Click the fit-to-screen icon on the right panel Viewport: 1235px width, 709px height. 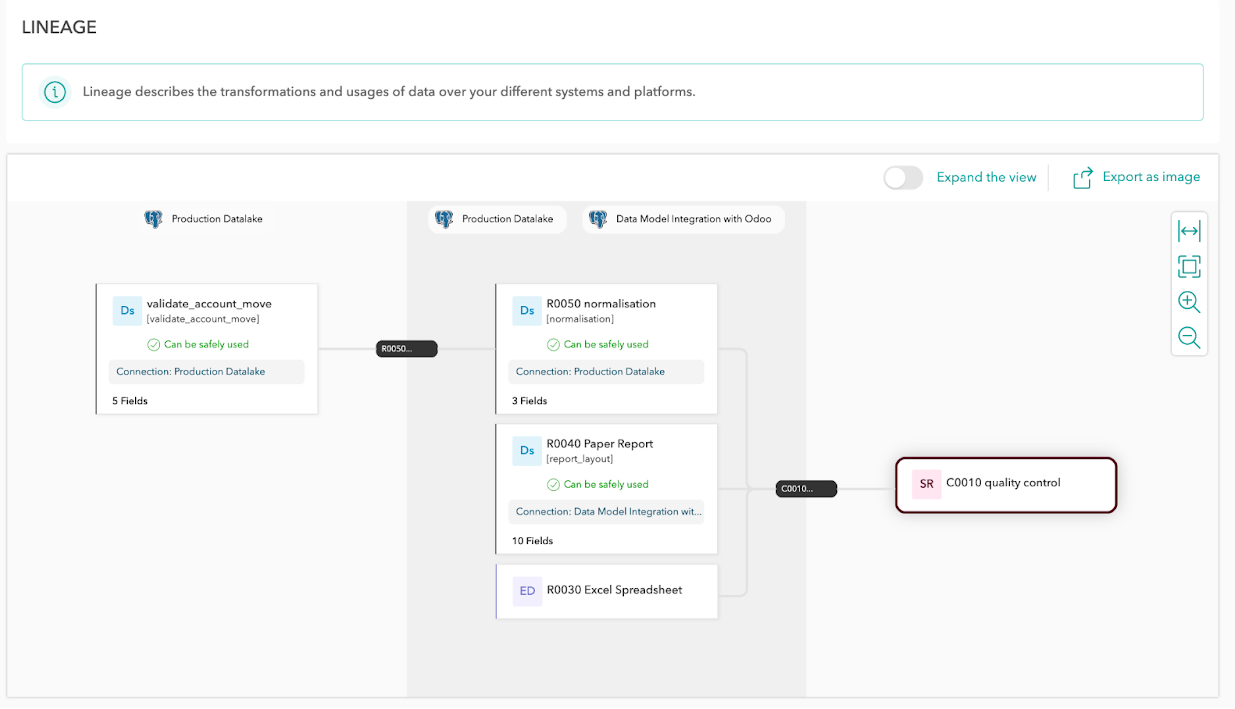1189,266
